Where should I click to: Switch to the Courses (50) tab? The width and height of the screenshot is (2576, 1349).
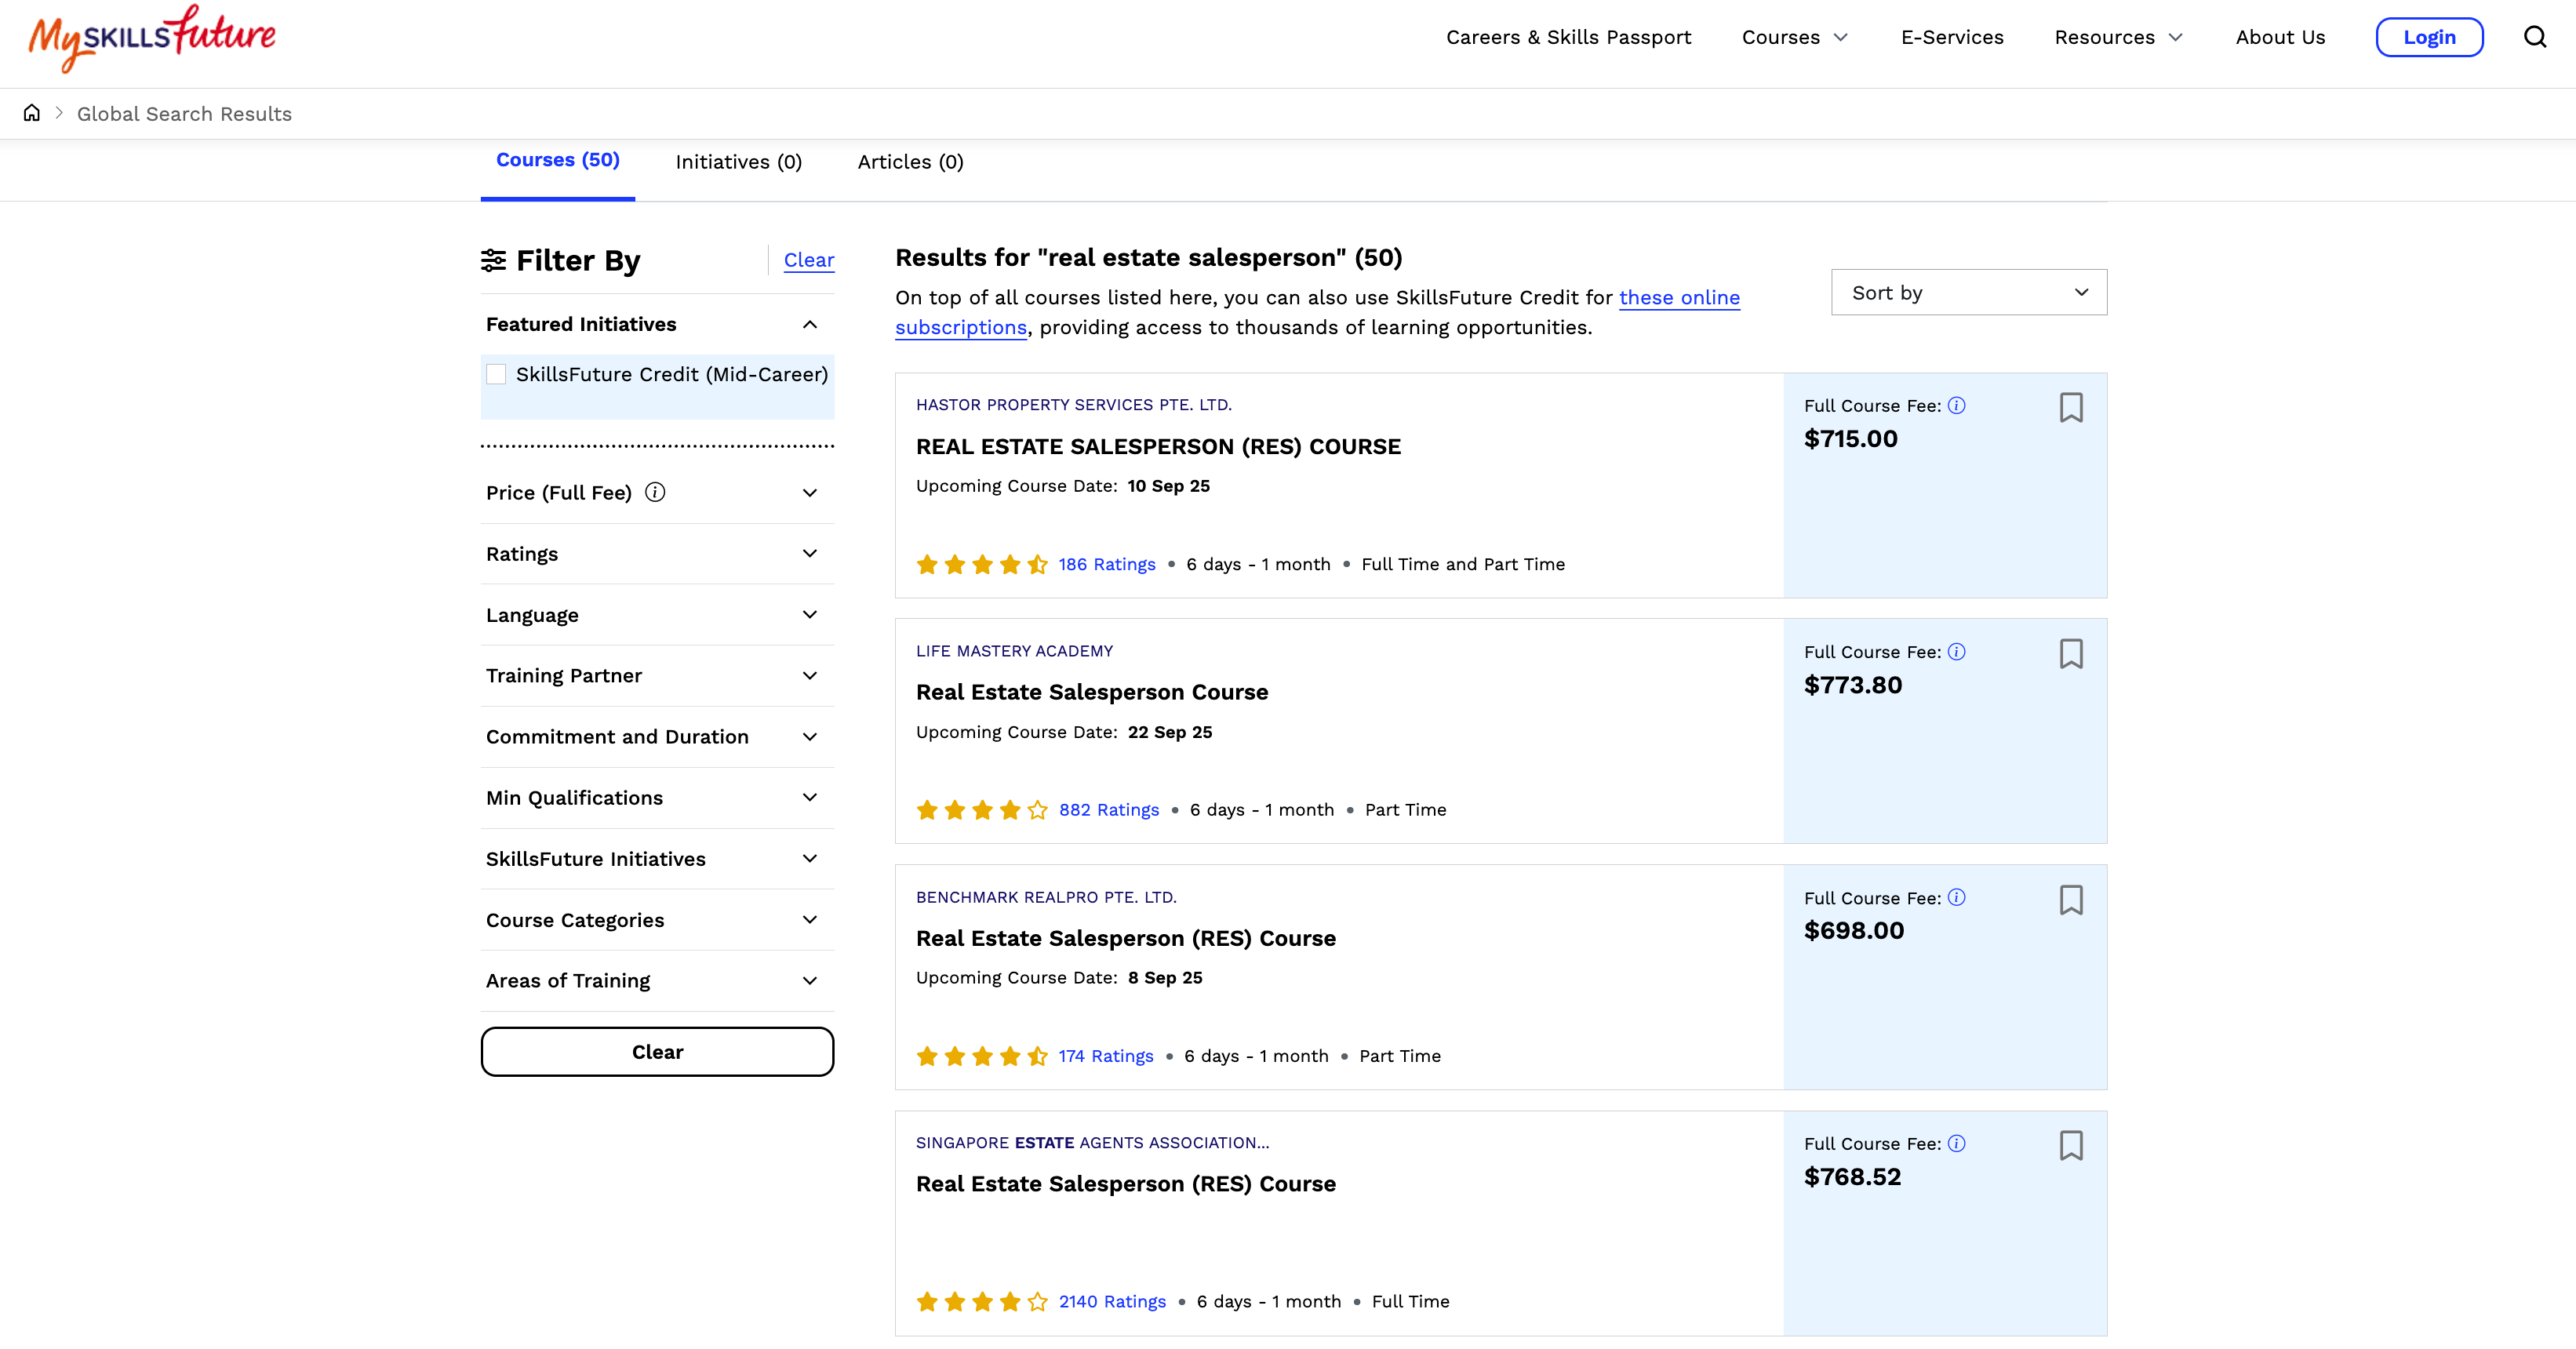(558, 160)
